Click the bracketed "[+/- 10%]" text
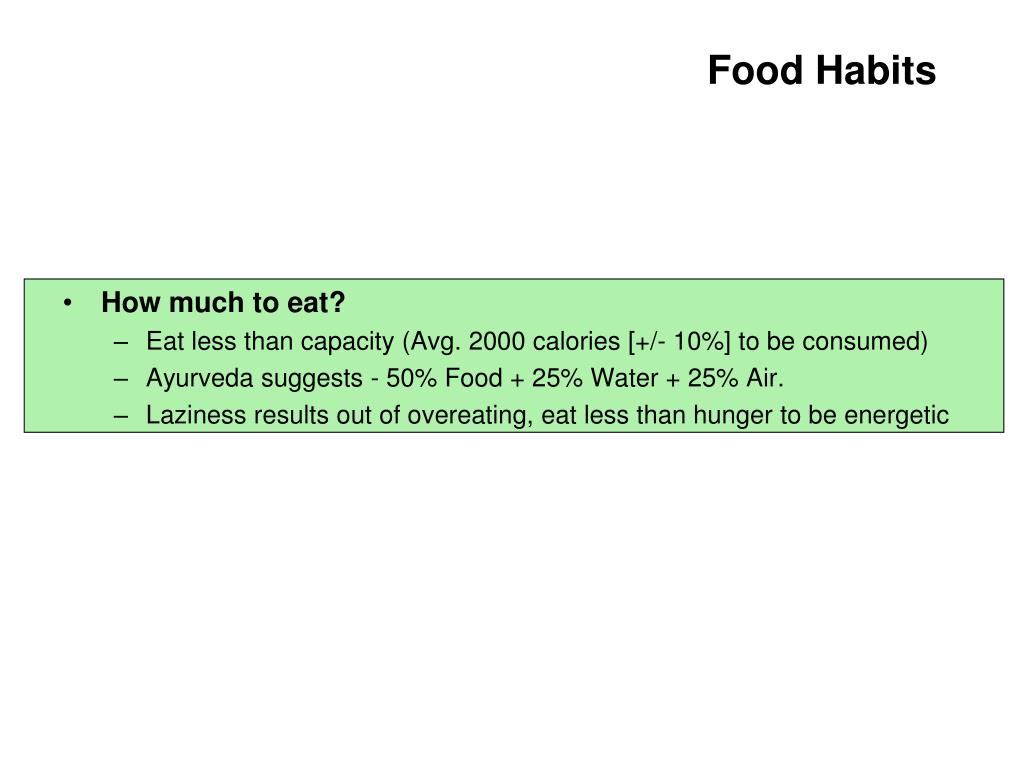1024x768 pixels. [679, 342]
